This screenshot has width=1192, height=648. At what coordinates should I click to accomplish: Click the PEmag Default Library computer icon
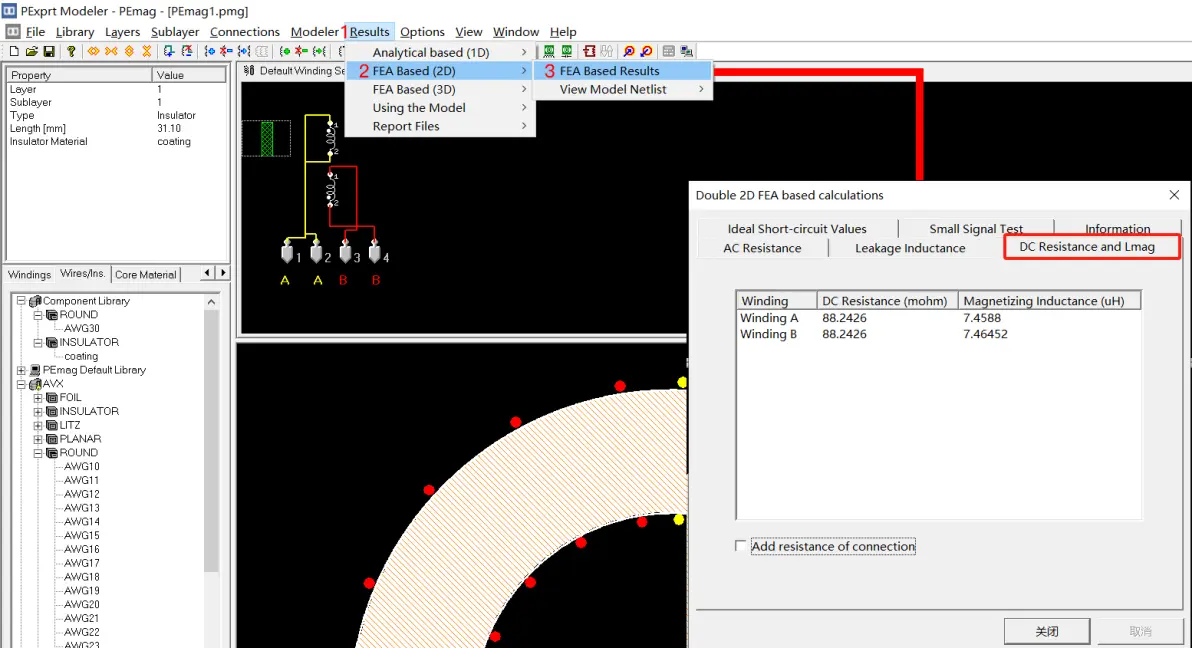pos(35,370)
